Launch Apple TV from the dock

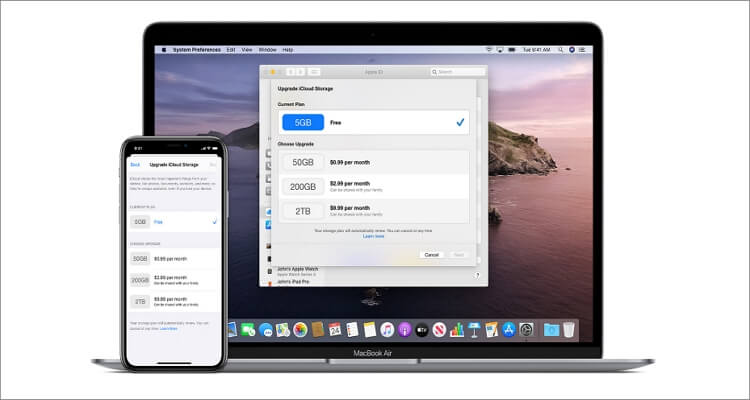[422, 330]
